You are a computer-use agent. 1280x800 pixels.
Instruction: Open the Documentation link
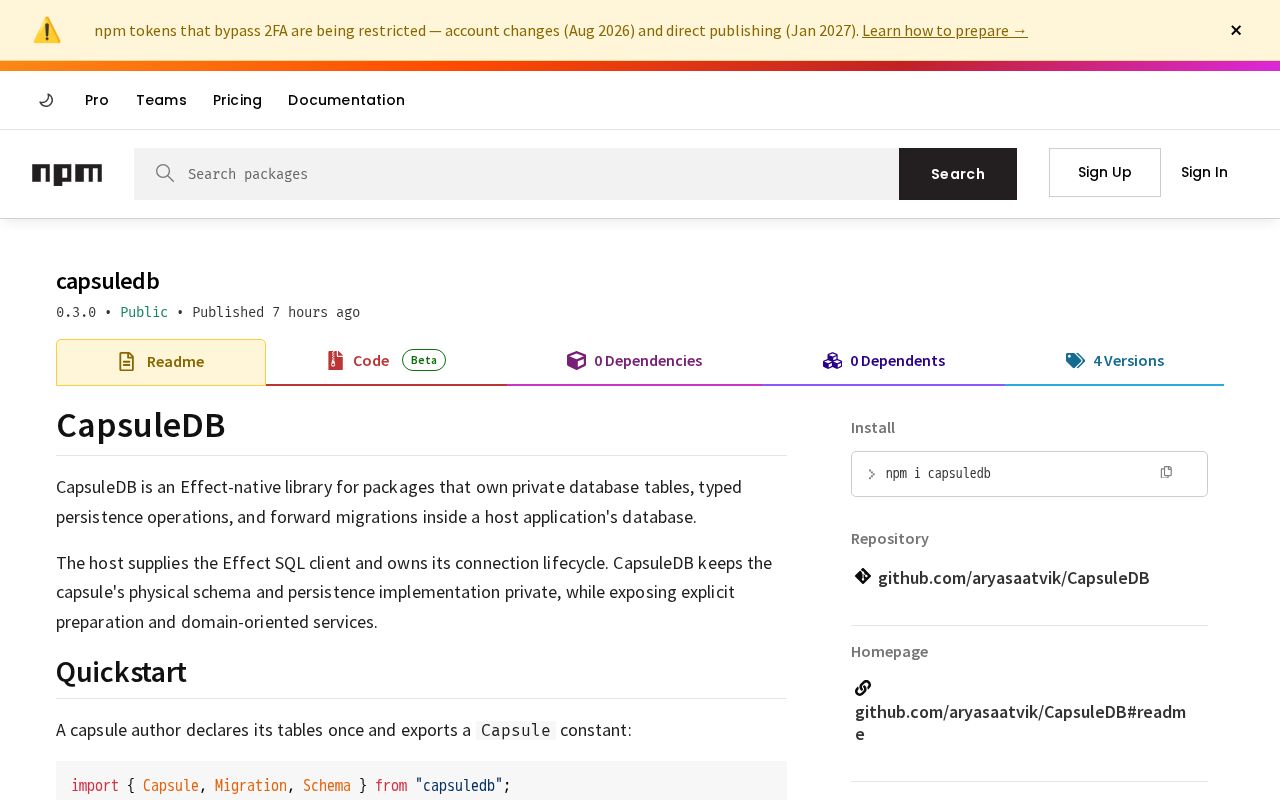tap(346, 100)
